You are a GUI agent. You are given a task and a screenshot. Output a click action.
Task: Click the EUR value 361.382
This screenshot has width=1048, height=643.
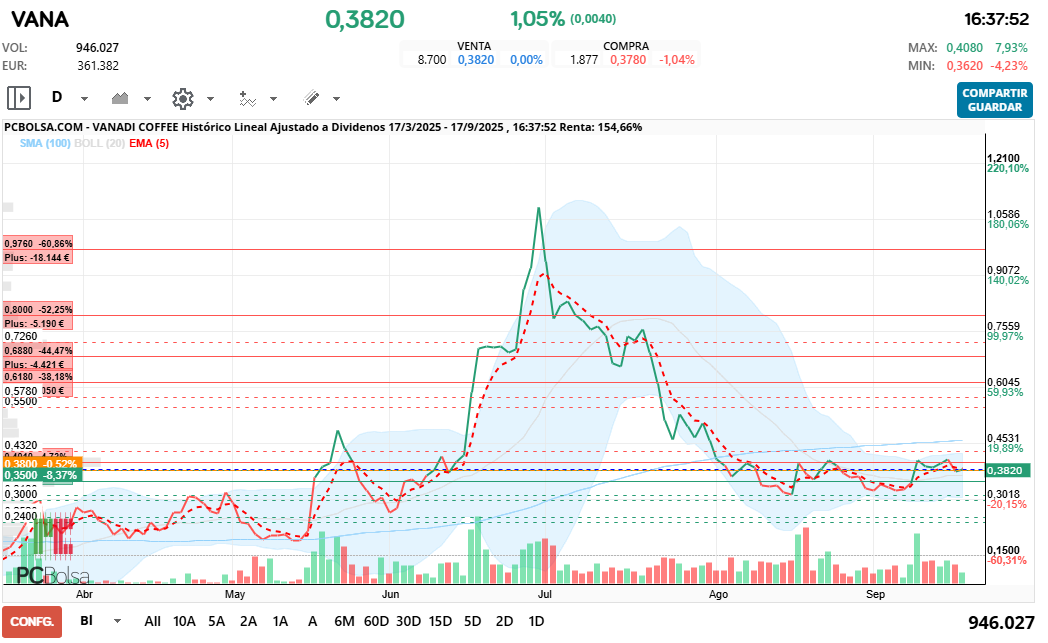click(x=98, y=66)
